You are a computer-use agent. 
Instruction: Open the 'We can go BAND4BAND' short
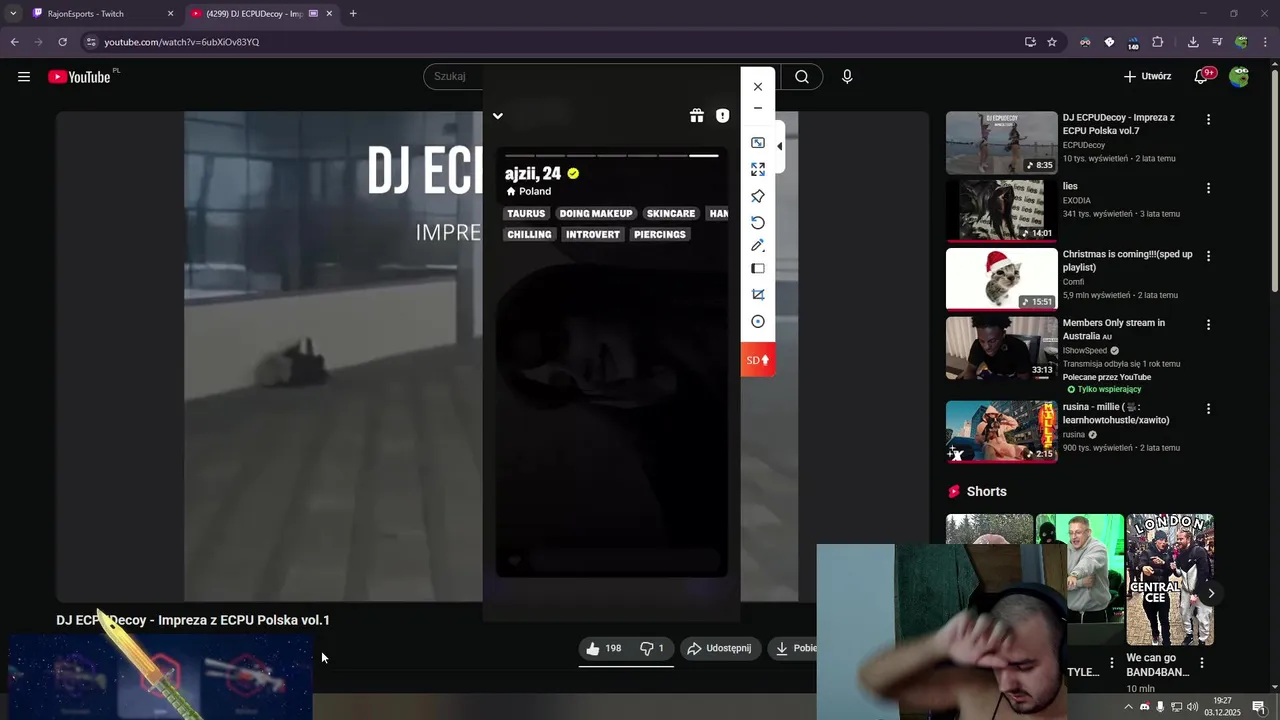click(x=1170, y=580)
